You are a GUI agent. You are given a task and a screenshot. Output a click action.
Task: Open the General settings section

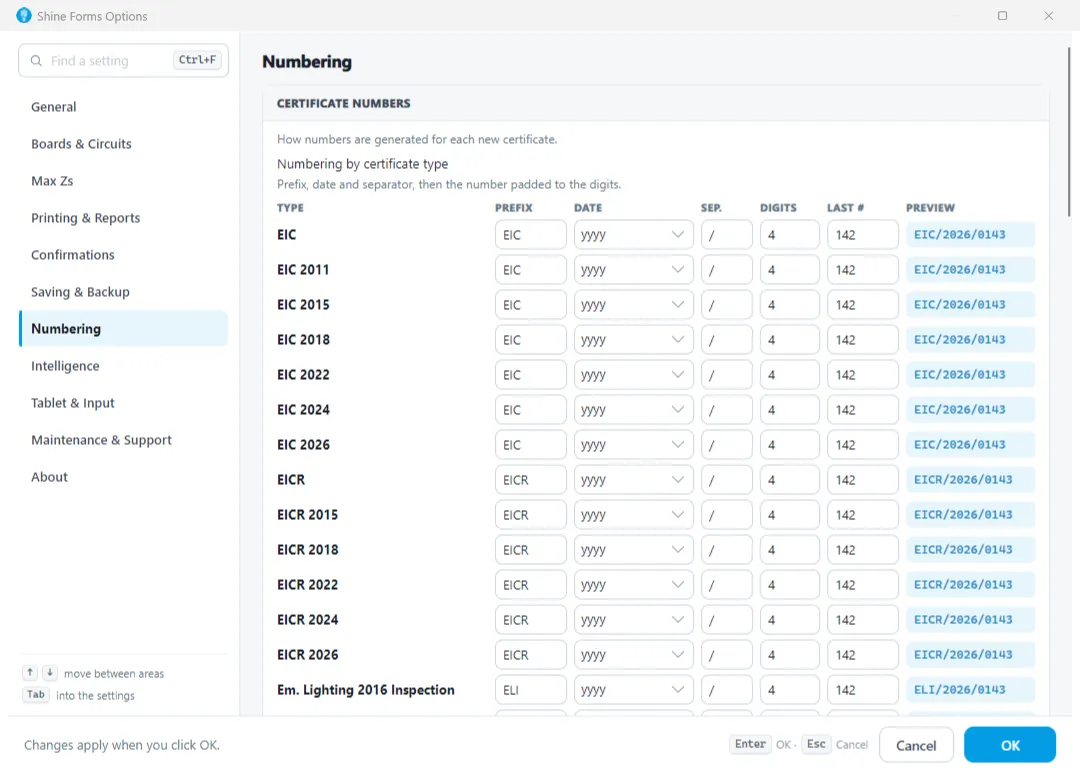[123, 107]
